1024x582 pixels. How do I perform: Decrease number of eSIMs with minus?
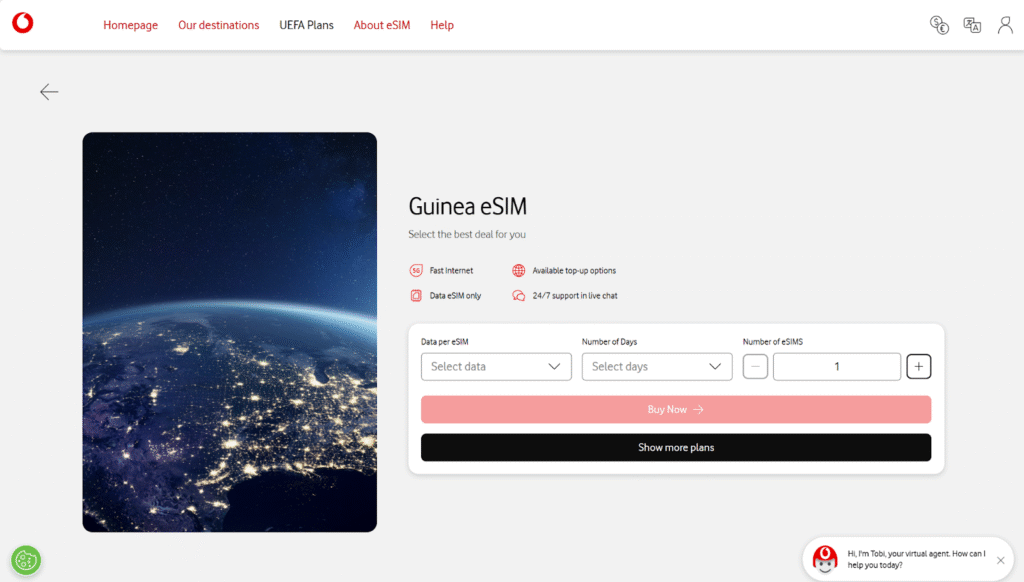point(756,367)
